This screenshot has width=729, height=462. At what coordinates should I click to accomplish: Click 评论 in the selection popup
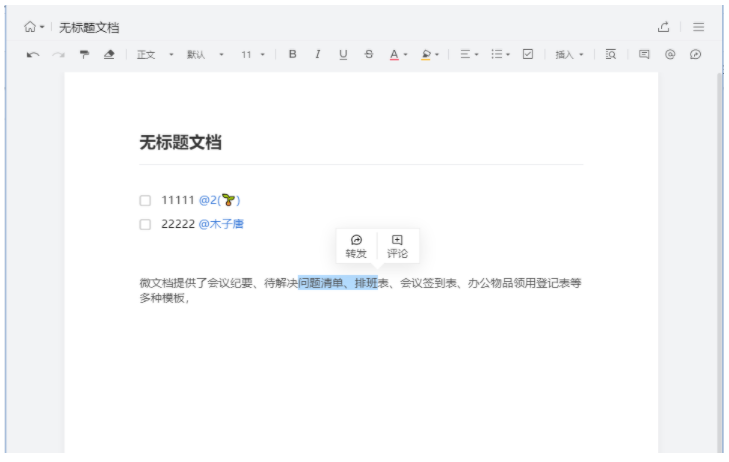click(397, 246)
